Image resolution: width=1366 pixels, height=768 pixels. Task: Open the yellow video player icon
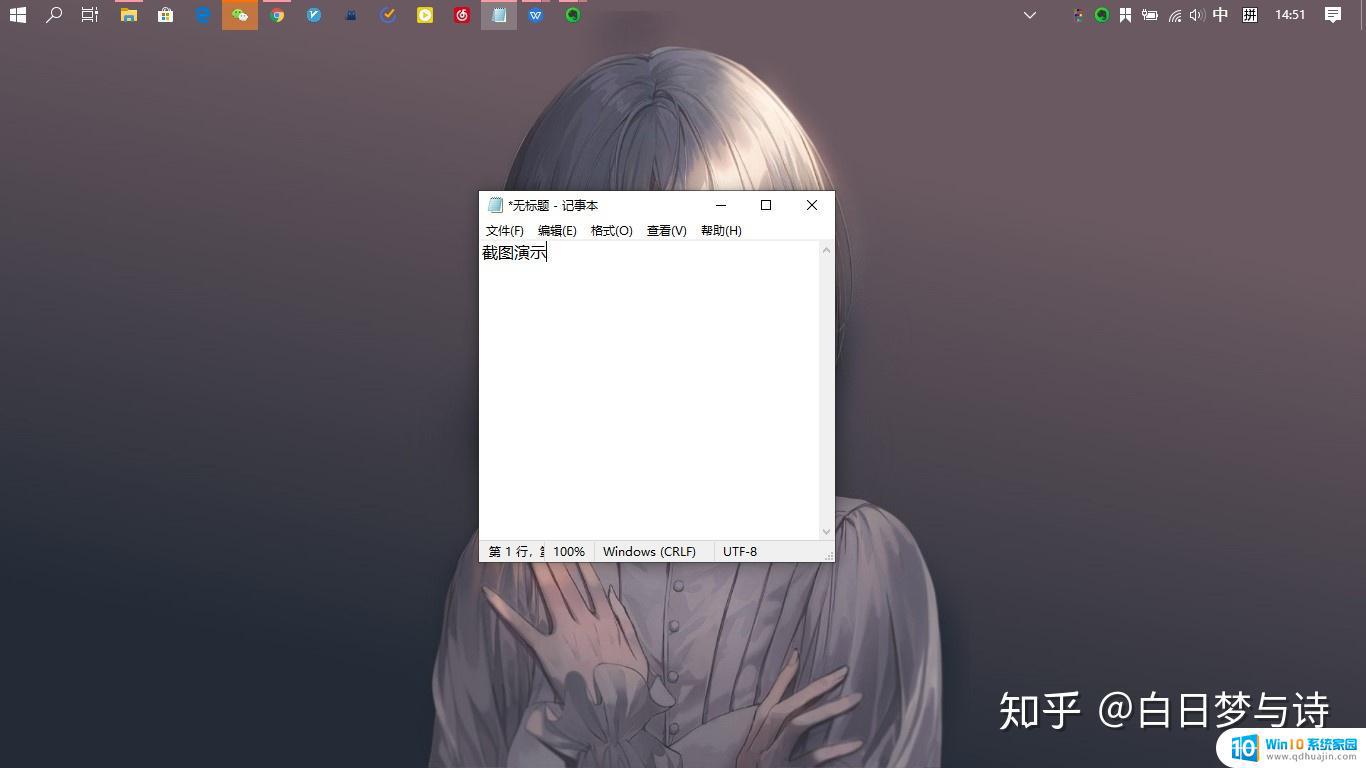pyautogui.click(x=425, y=15)
